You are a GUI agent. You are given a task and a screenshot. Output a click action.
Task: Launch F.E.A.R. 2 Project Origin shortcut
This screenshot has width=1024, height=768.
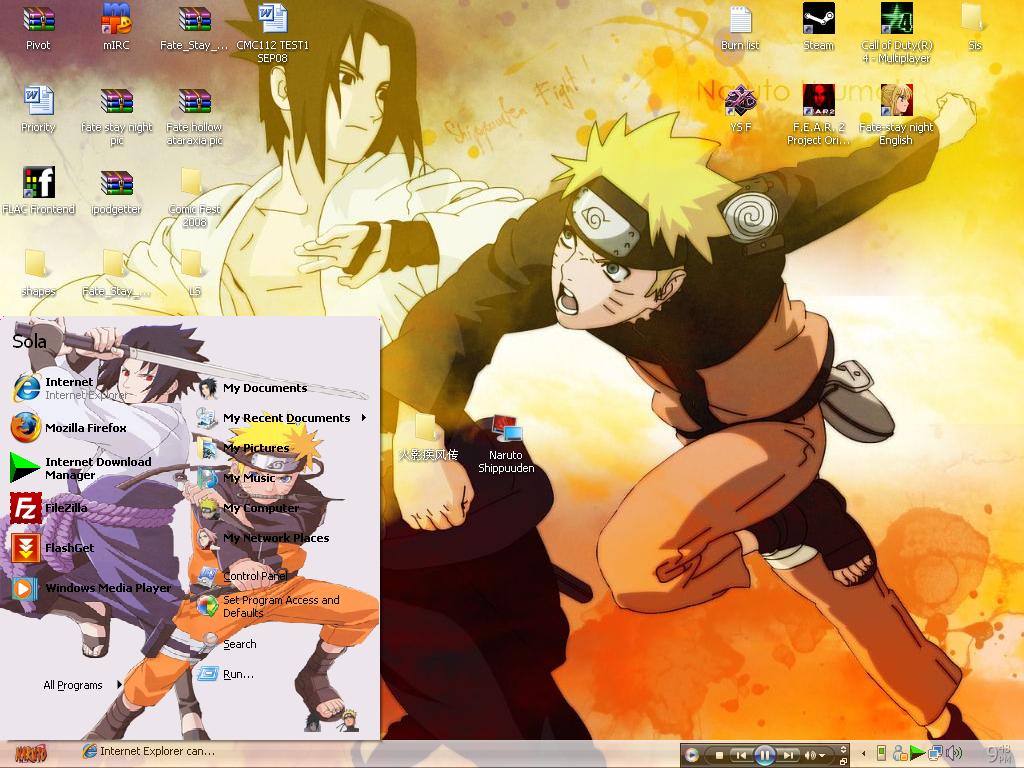pos(818,115)
